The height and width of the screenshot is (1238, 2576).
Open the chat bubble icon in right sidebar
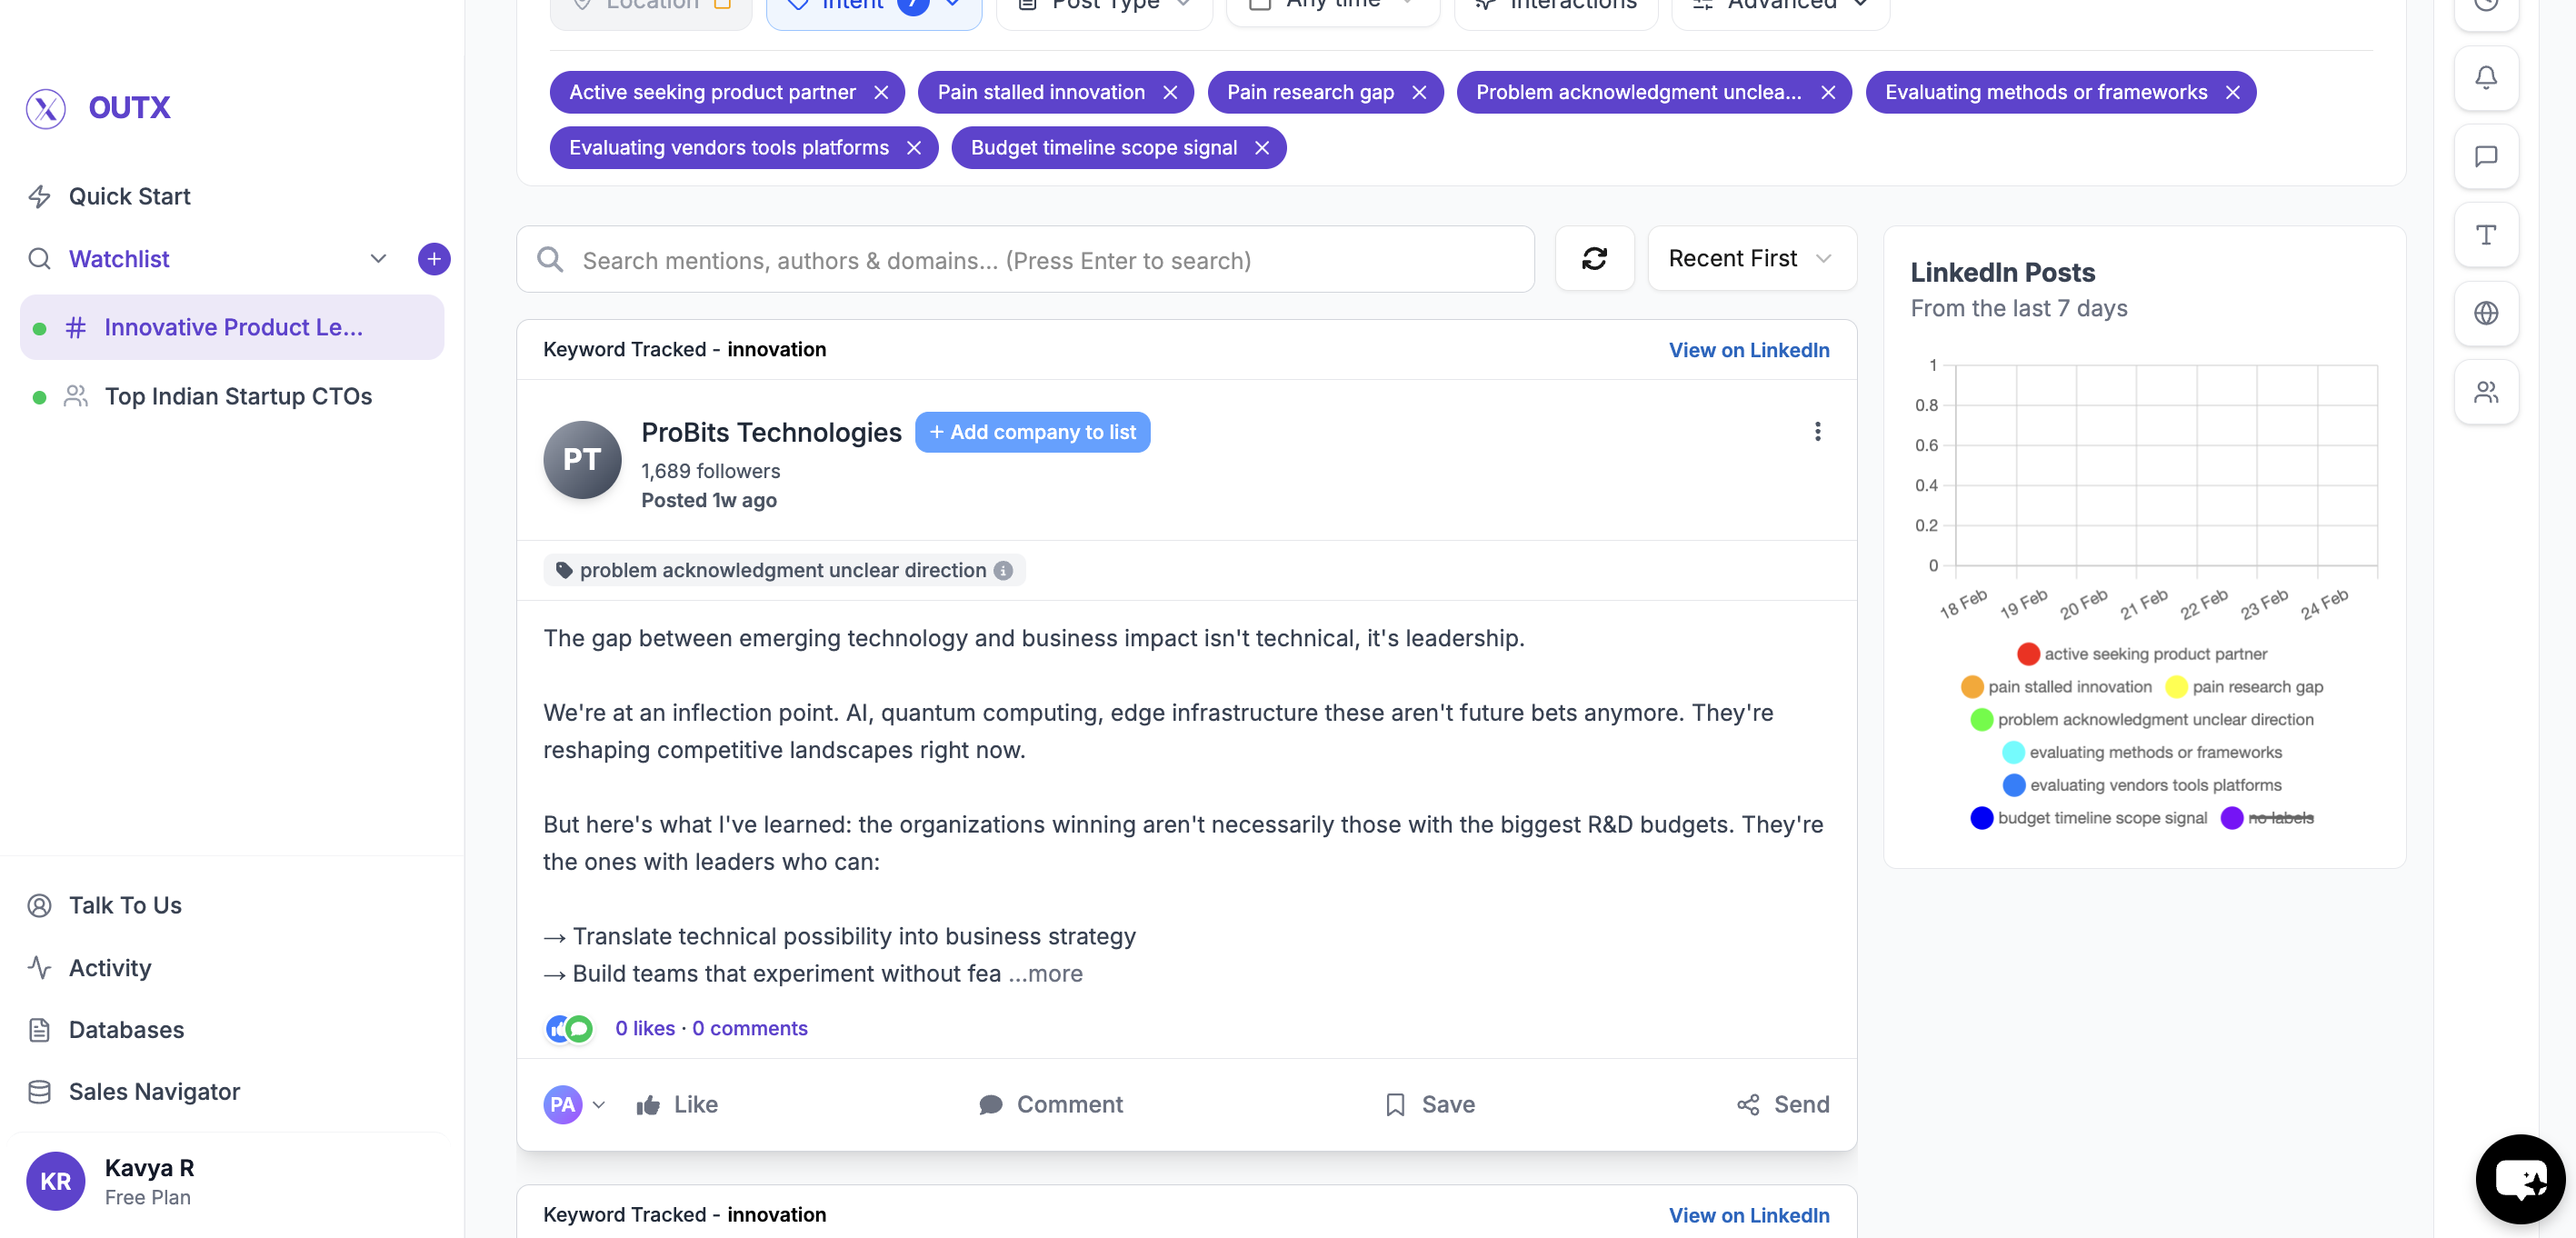(x=2485, y=156)
